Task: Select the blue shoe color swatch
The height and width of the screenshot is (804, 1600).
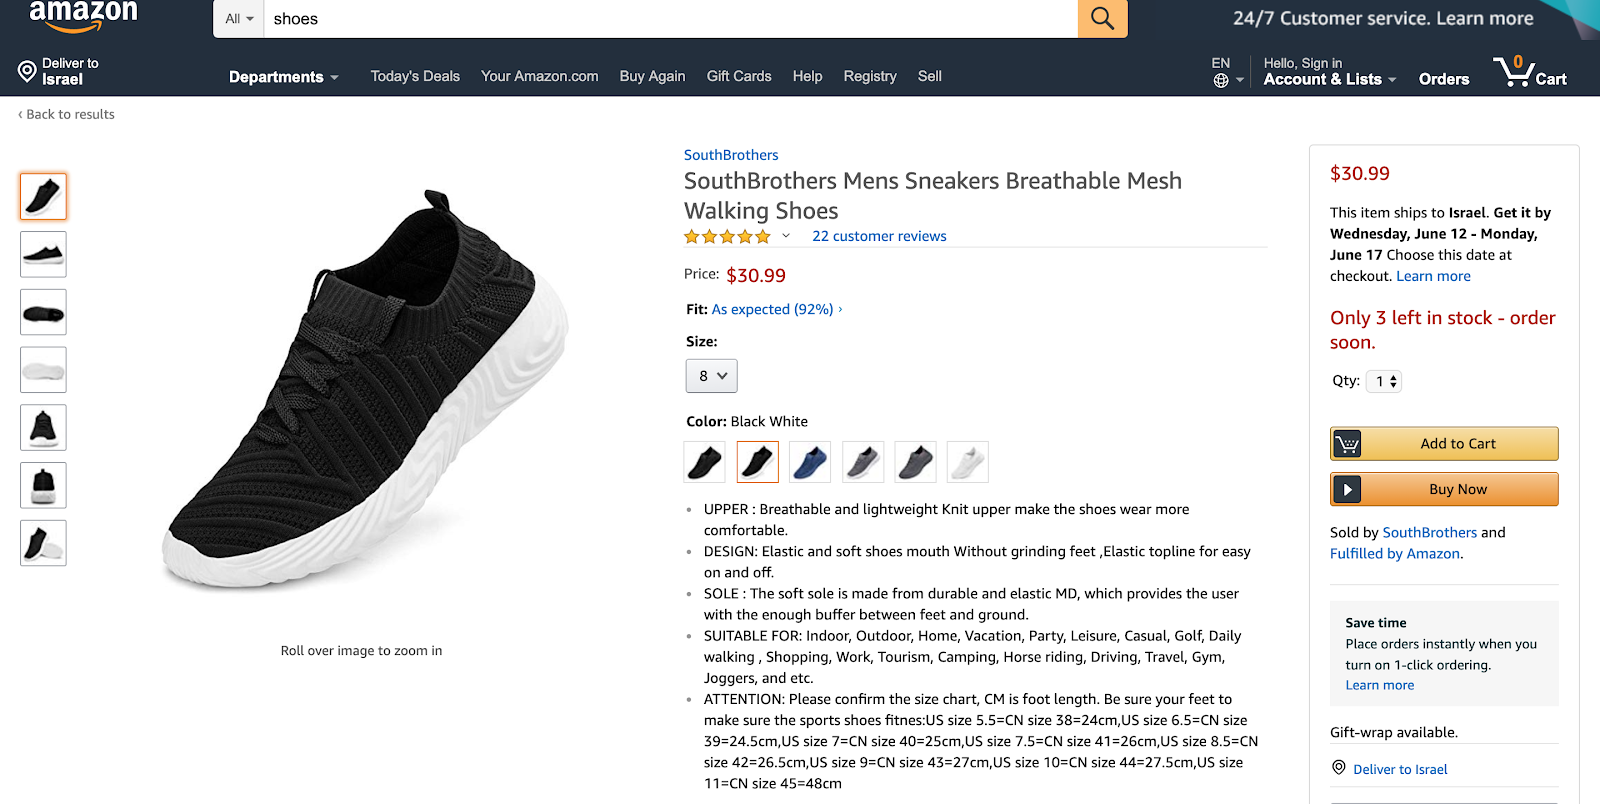Action: tap(810, 462)
